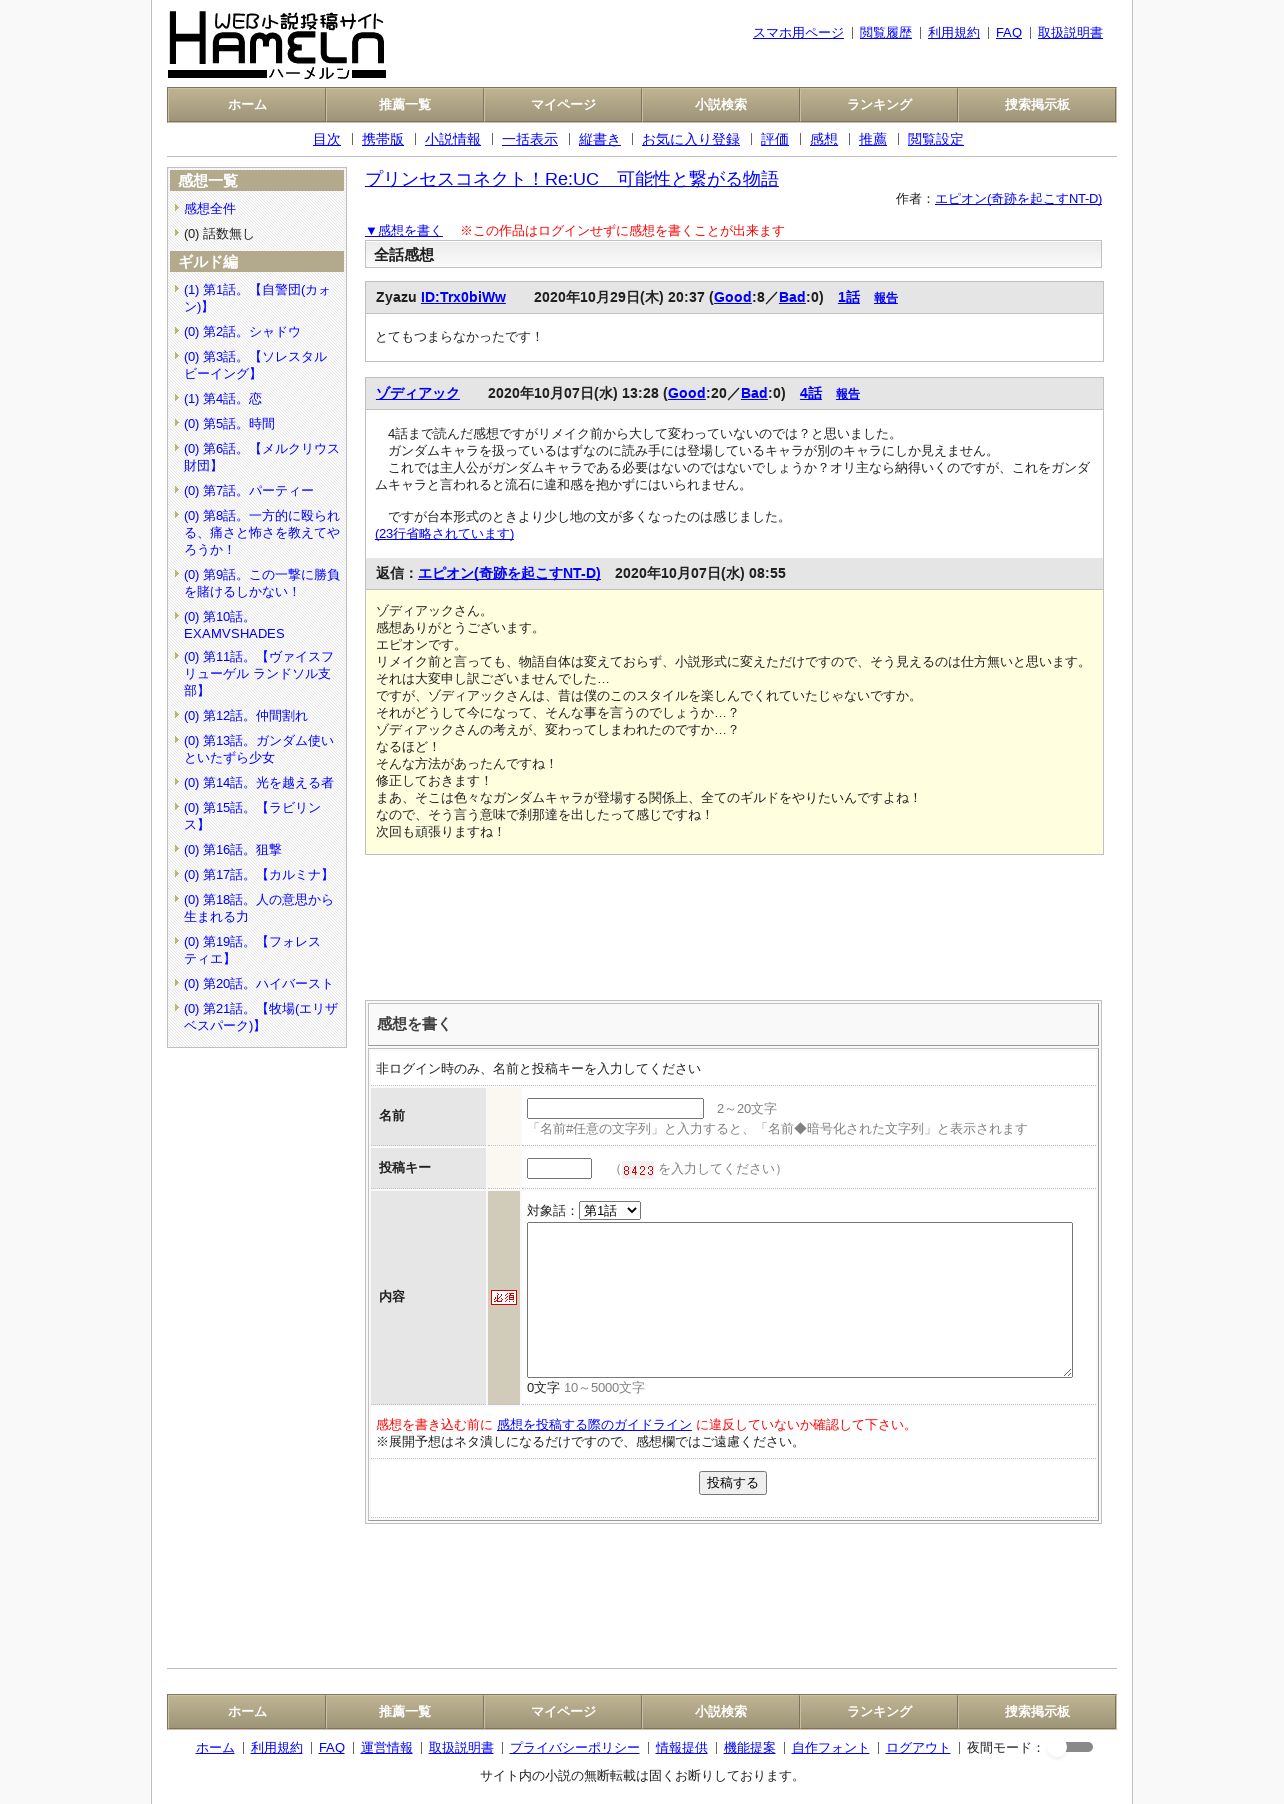
Task: Open 機能提案 in the footer
Action: (x=750, y=1748)
